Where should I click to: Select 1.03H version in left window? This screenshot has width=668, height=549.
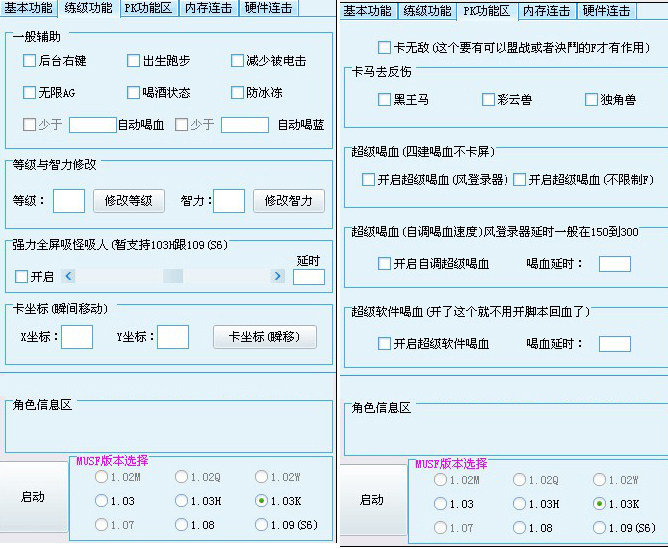(x=181, y=500)
